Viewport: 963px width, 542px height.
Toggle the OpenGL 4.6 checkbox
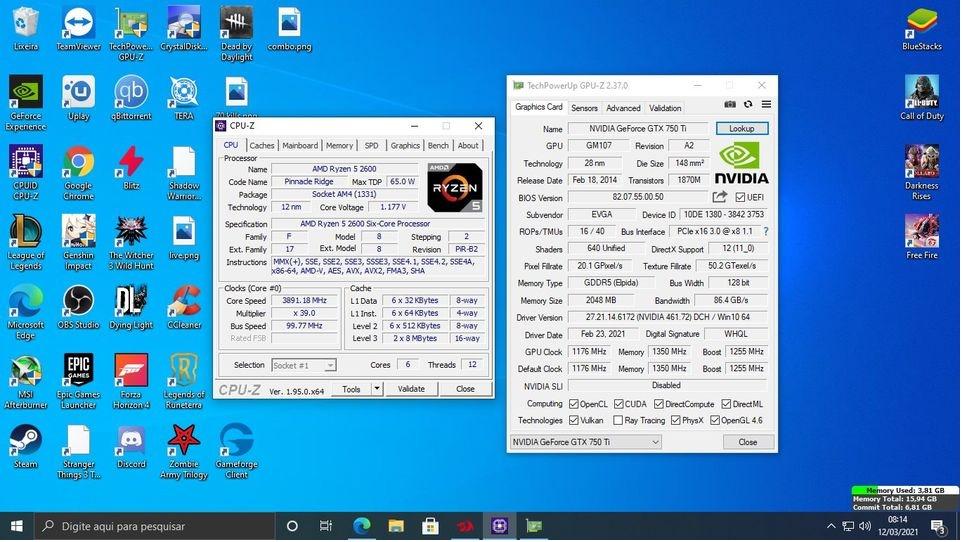click(715, 420)
